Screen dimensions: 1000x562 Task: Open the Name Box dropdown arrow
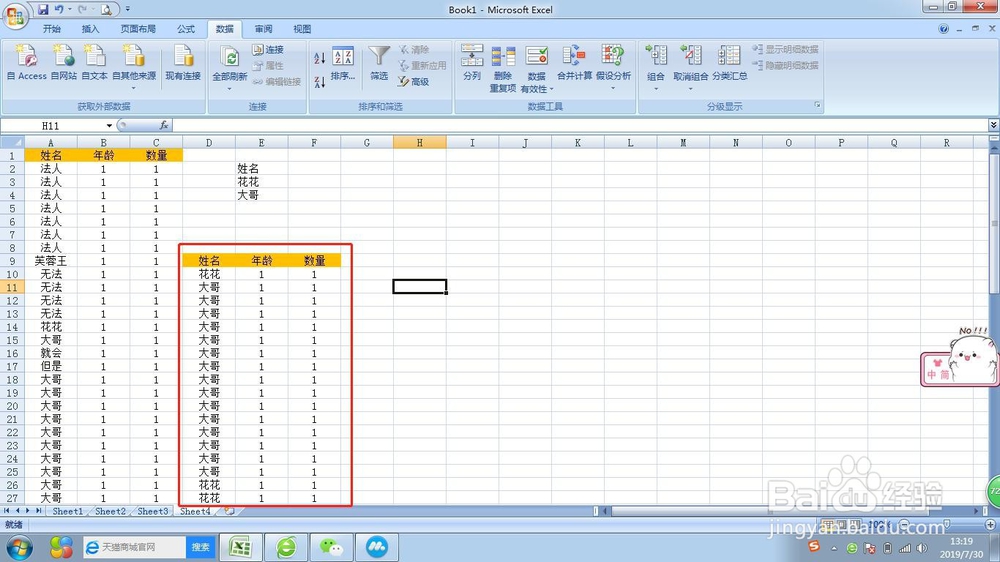[x=109, y=126]
